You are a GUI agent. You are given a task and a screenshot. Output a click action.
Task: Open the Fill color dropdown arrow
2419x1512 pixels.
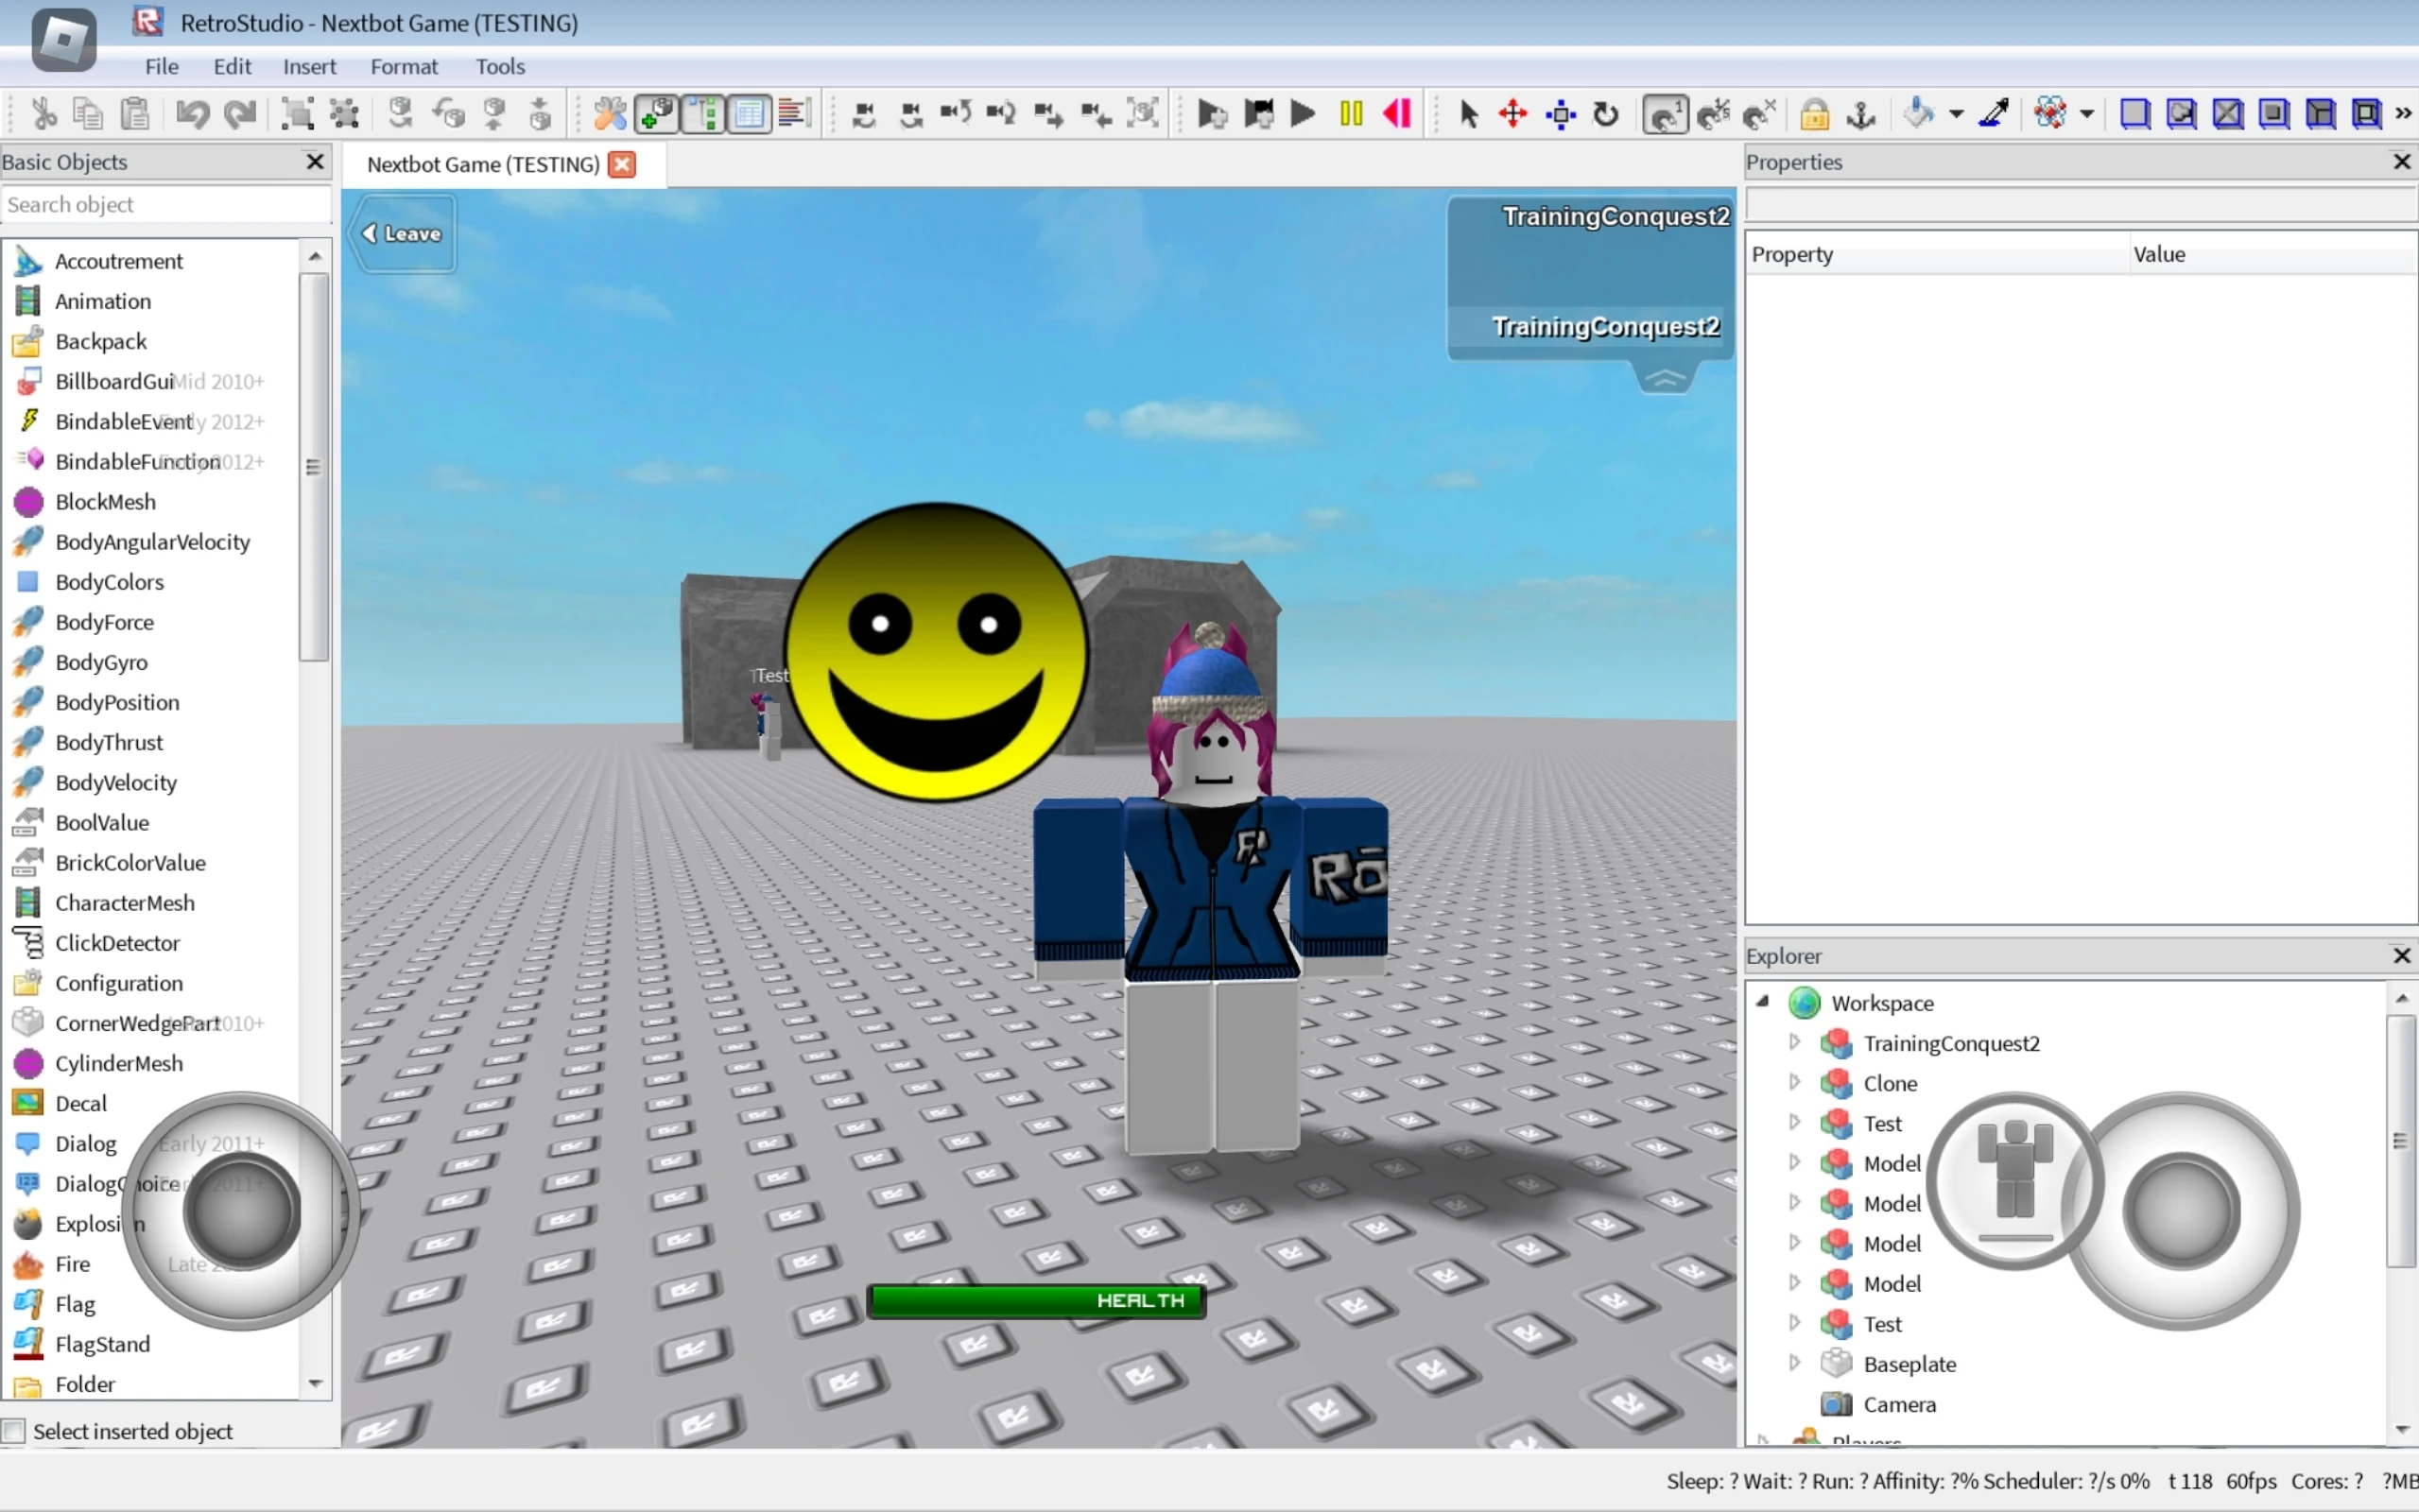[1956, 114]
